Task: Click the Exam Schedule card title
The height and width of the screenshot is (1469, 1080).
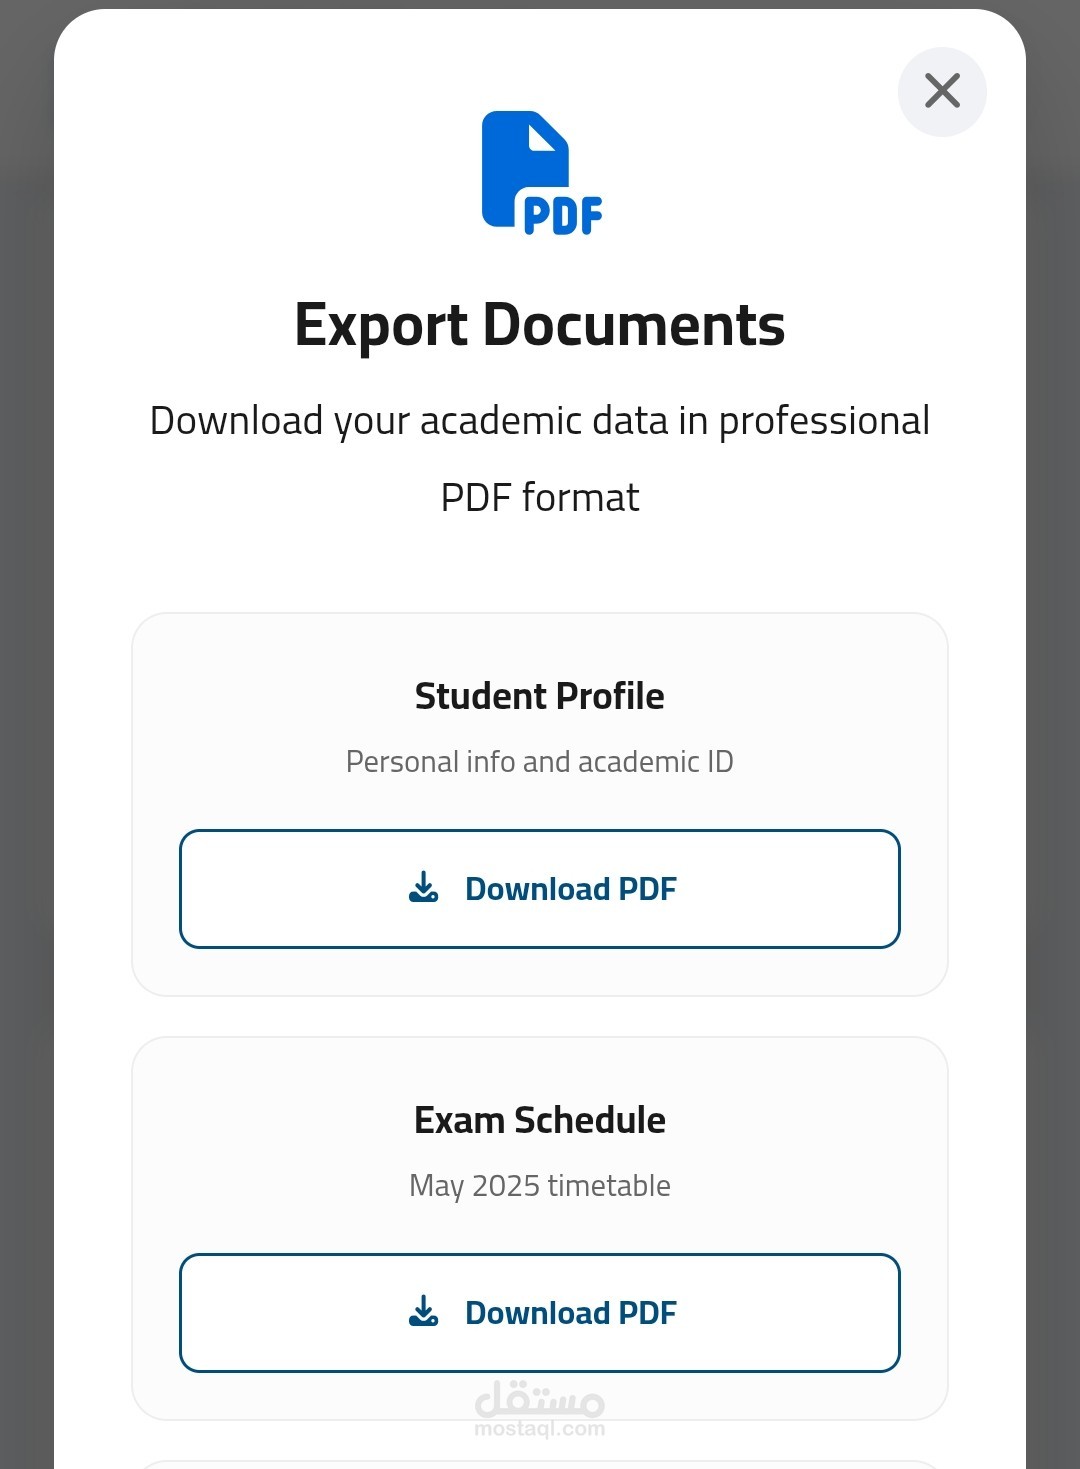Action: tap(540, 1120)
